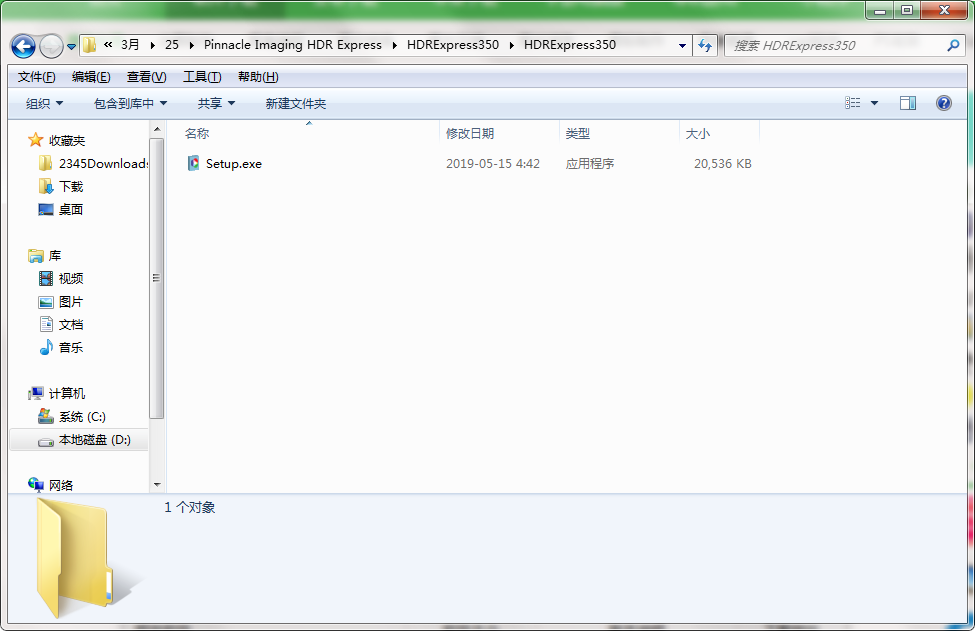Click navigation pane scrollbar down arrow
Viewport: 975px width, 631px height.
[157, 485]
